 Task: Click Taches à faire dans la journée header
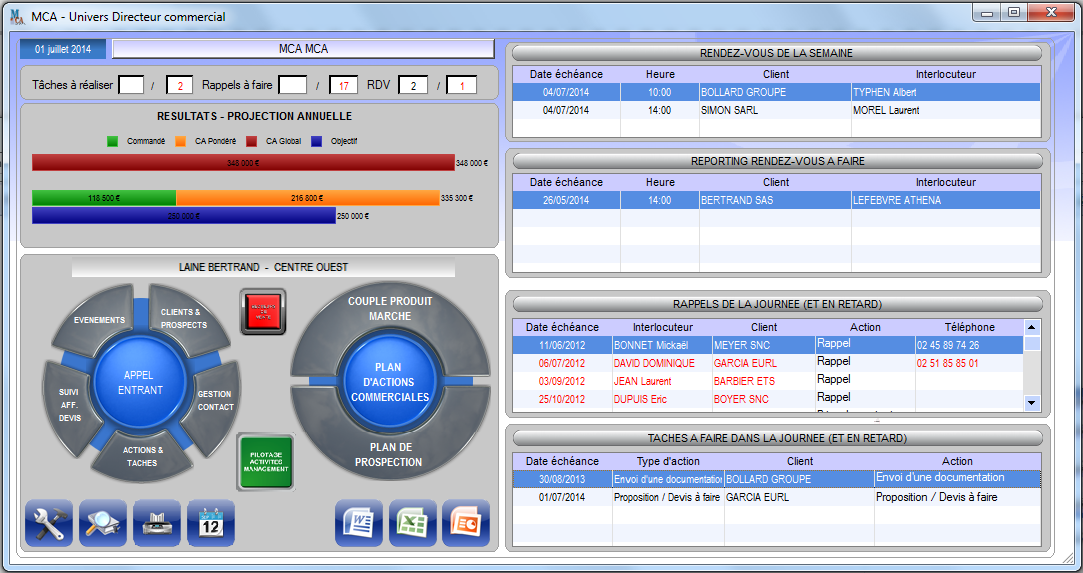[x=777, y=438]
